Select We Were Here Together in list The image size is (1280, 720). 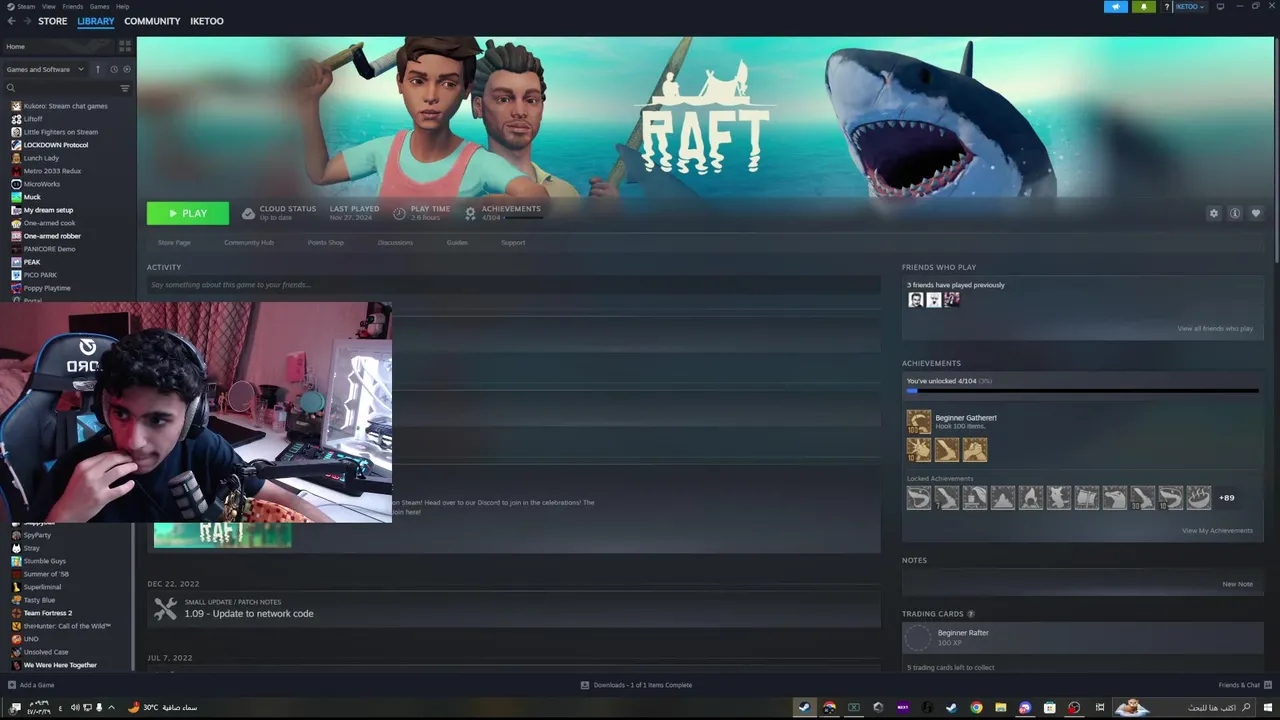point(60,665)
